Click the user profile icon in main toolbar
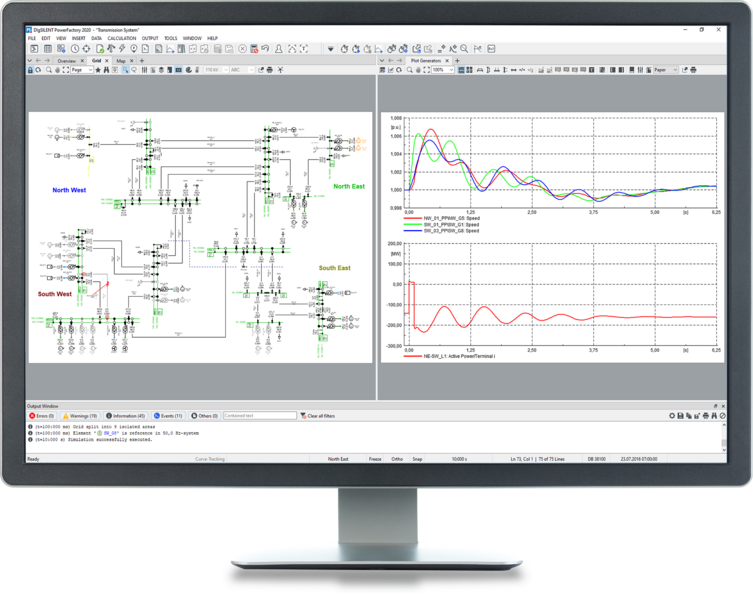This screenshot has height=600, width=753. (x=279, y=49)
